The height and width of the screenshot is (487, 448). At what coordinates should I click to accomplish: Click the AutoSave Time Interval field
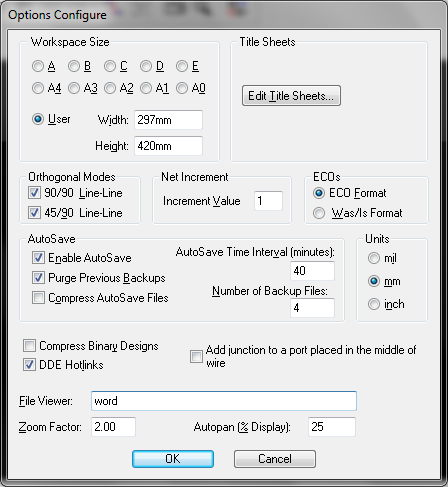point(312,271)
